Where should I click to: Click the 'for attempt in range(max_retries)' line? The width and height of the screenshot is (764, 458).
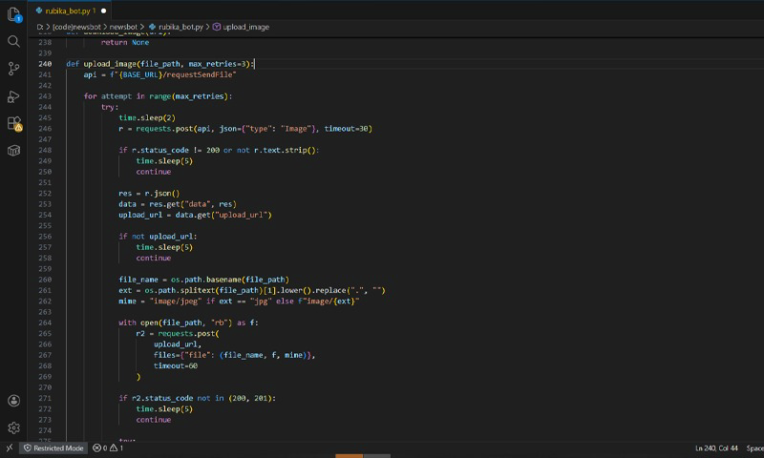pos(158,96)
